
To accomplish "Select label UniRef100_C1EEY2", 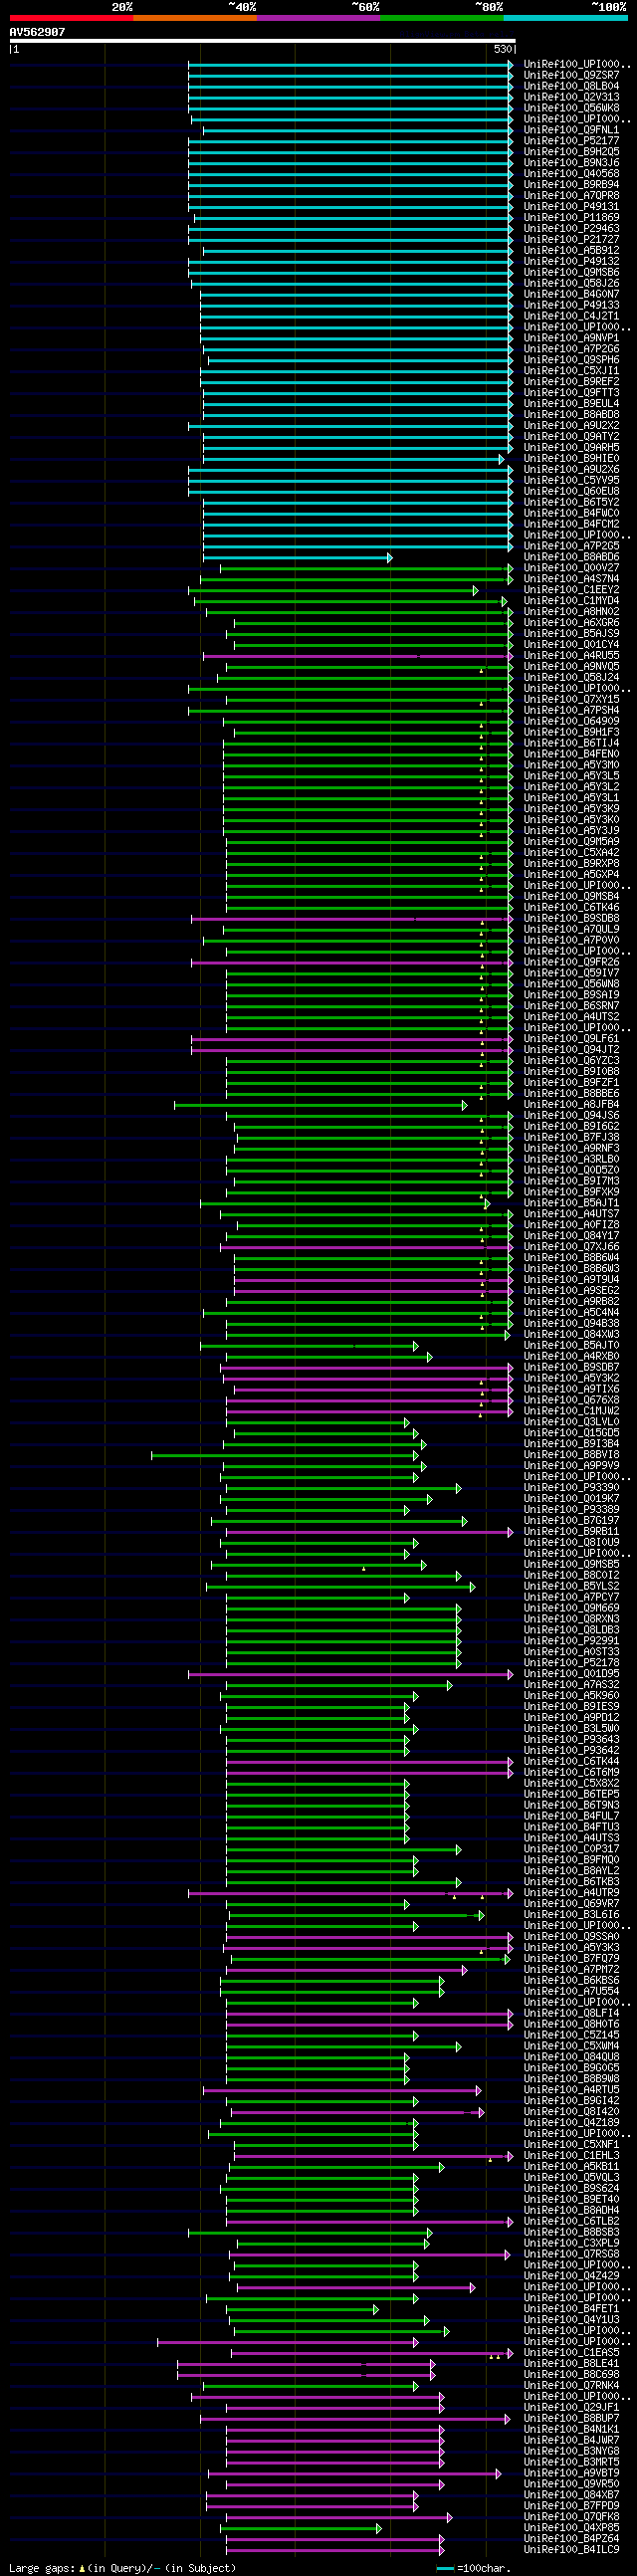I will 571,590.
